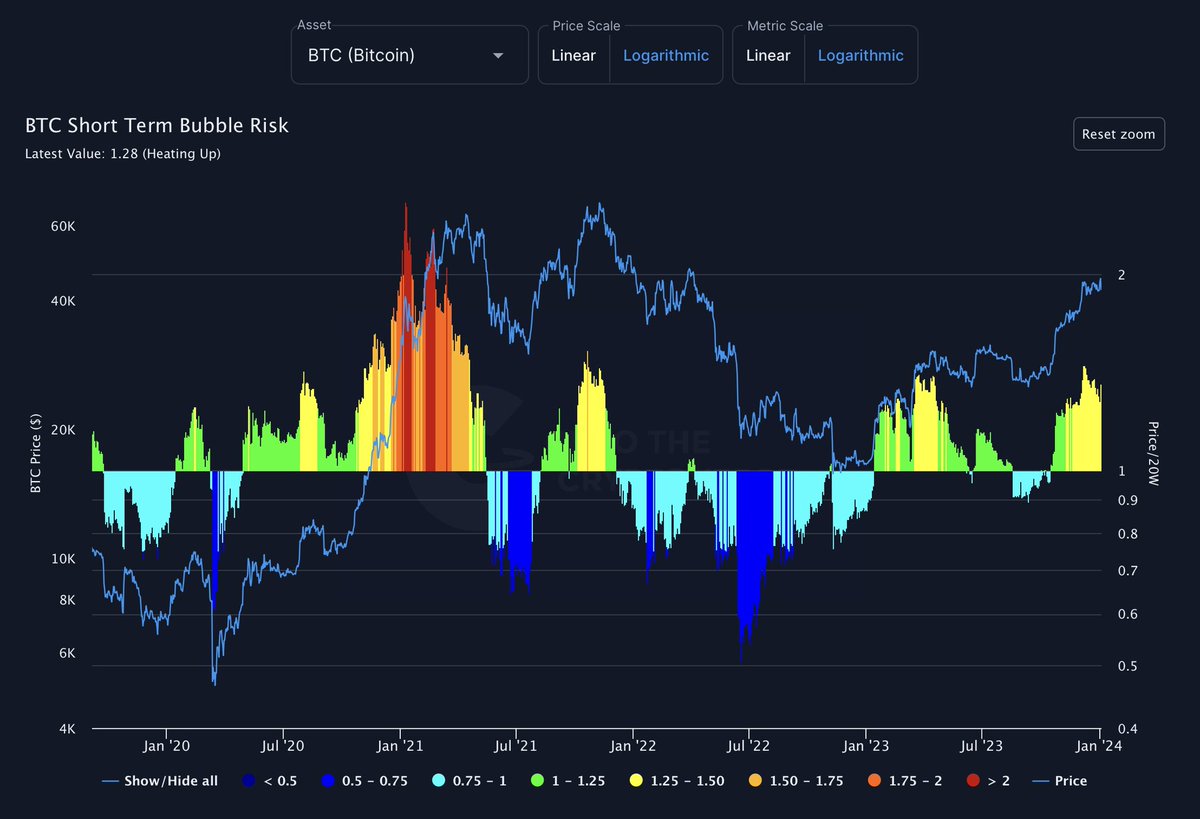Viewport: 1200px width, 819px height.
Task: Toggle the Price line legend item
Action: tap(1062, 781)
